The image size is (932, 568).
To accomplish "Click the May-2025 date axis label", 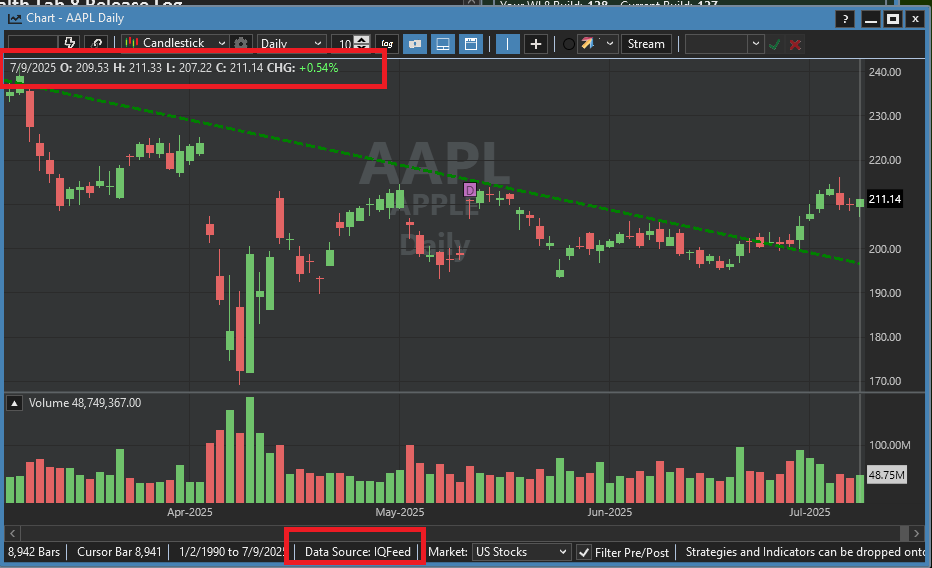I will [x=399, y=512].
